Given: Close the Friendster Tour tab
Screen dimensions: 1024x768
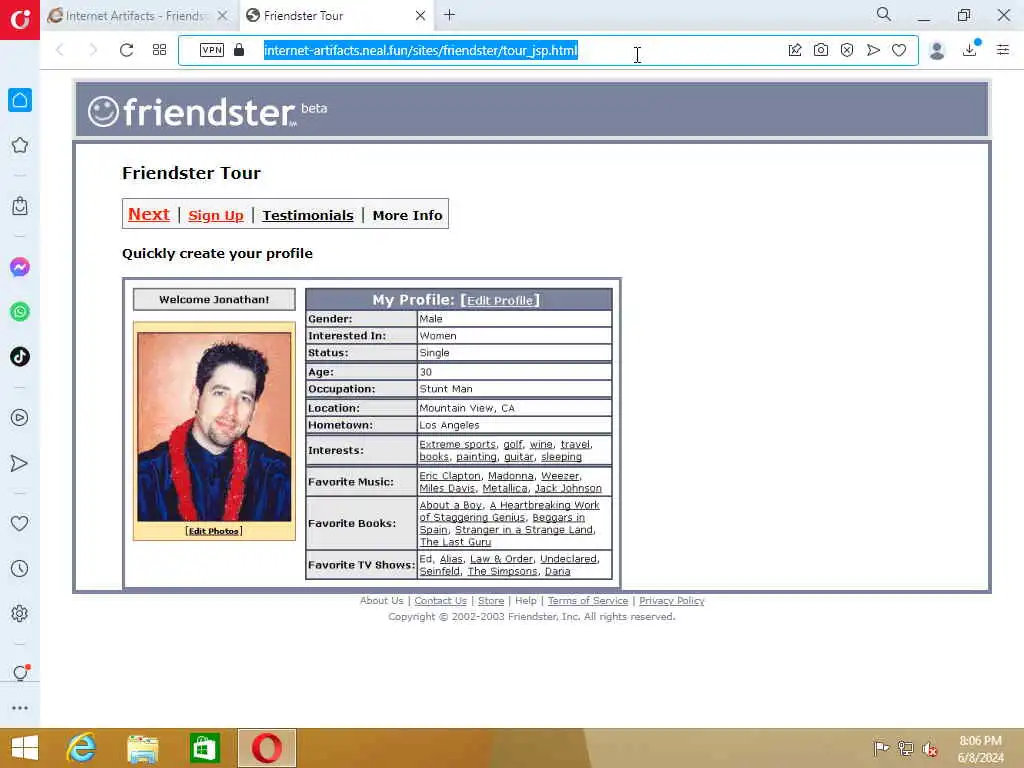Looking at the screenshot, I should tap(421, 16).
